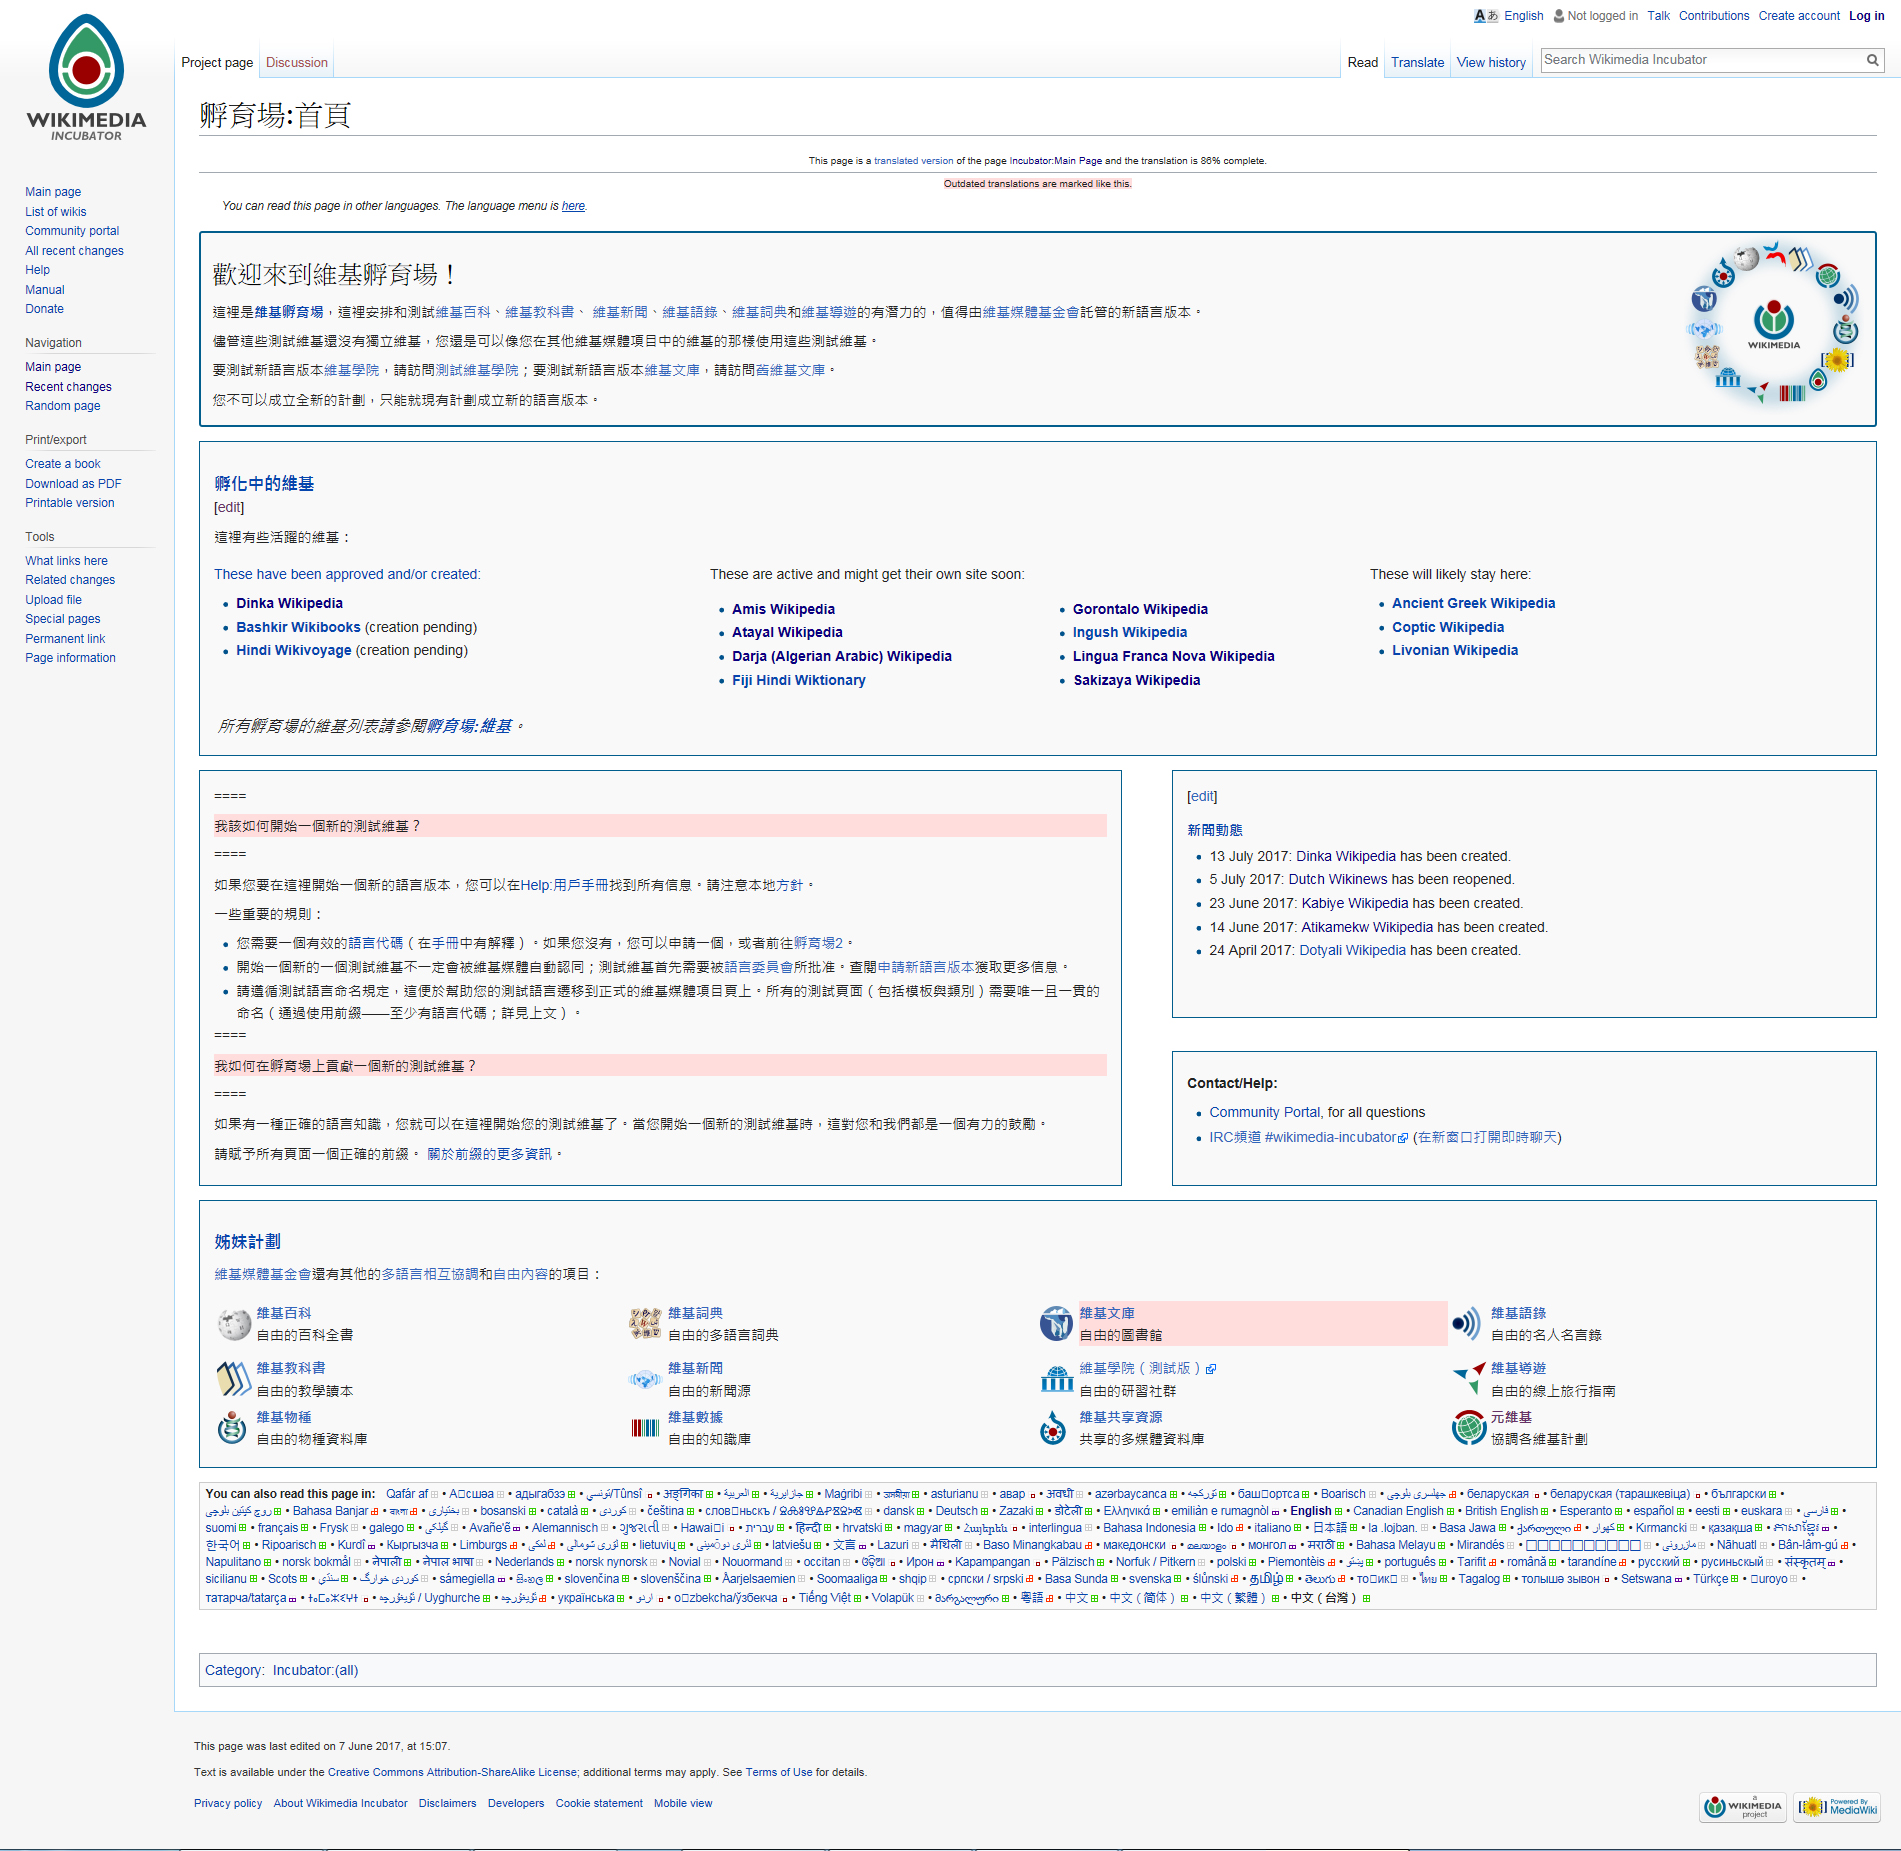This screenshot has height=1851, width=1901.
Task: Click the 'here' language menu link
Action: pyautogui.click(x=573, y=206)
